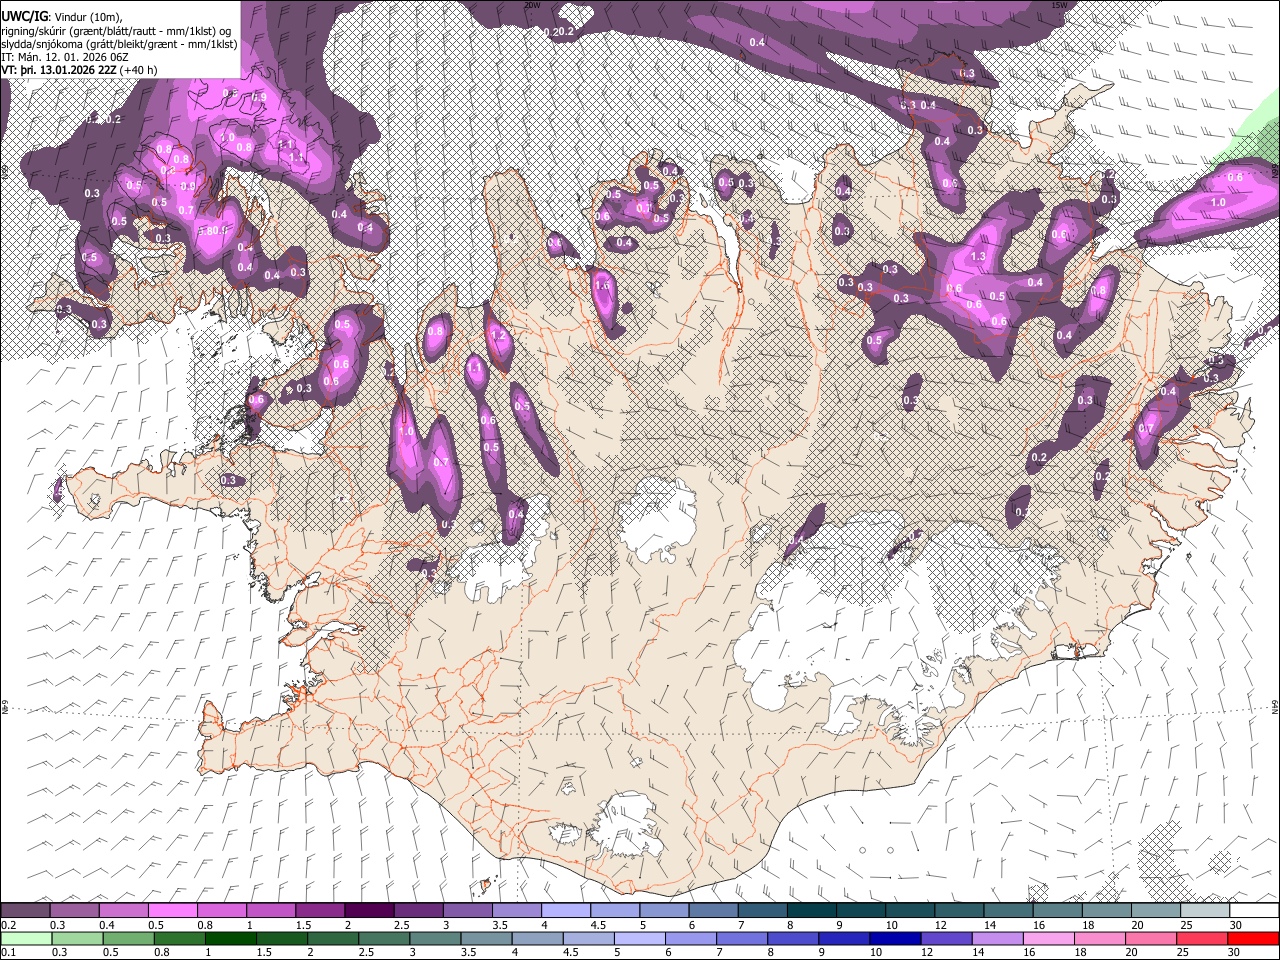Image resolution: width=1280 pixels, height=960 pixels.
Task: Click lower legend swatch between 0.1 and 0.3
Action: click(x=26, y=938)
